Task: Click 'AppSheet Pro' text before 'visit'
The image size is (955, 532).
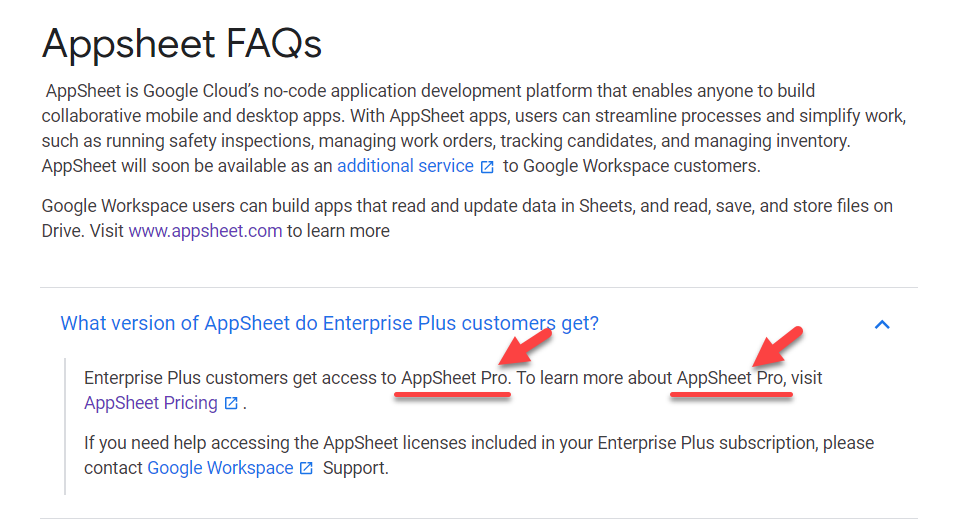Action: point(730,378)
